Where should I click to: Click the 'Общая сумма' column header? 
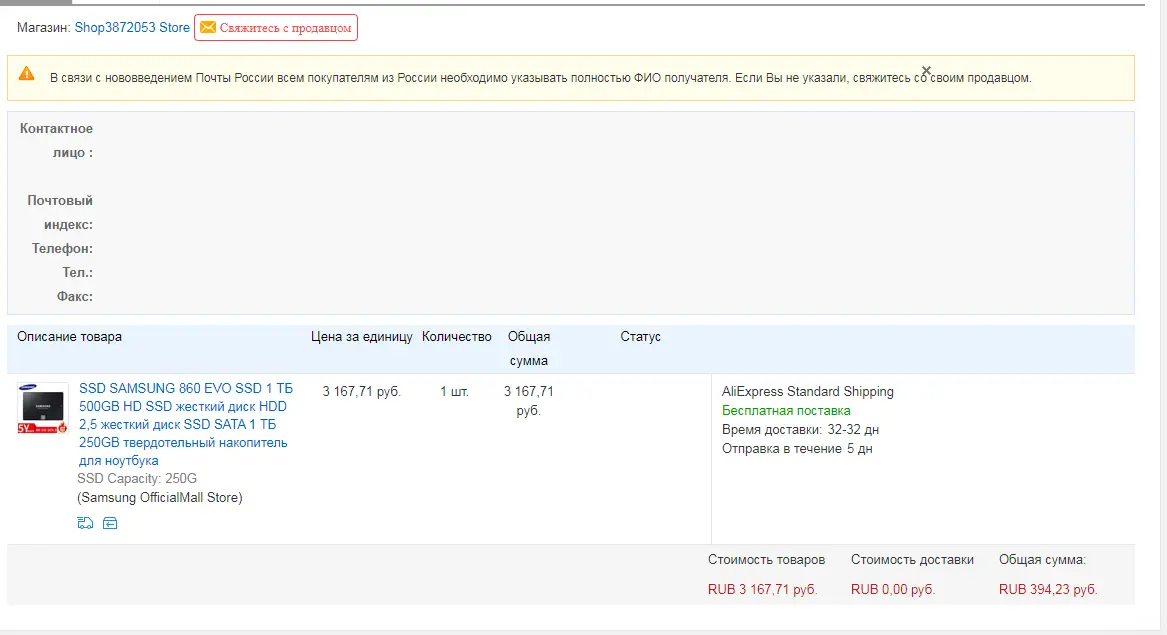[528, 348]
